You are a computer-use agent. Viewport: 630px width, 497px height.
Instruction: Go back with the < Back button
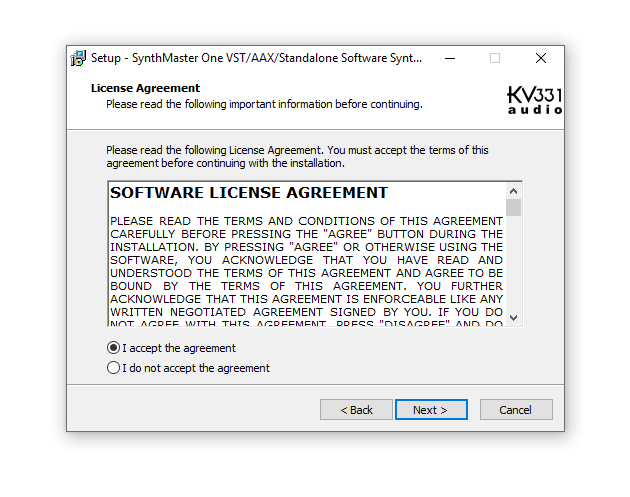356,410
